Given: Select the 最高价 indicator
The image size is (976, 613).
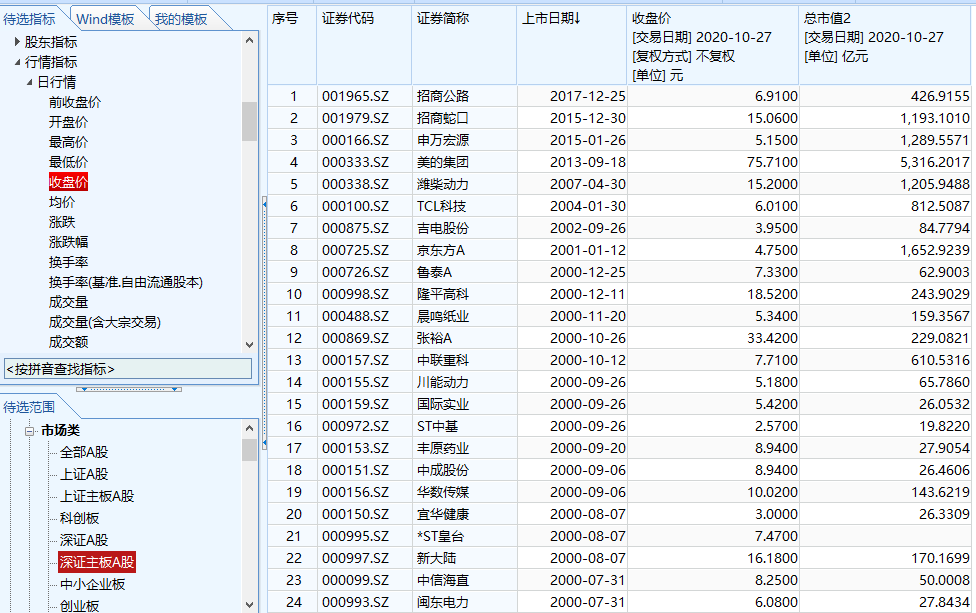Looking at the screenshot, I should tap(68, 142).
